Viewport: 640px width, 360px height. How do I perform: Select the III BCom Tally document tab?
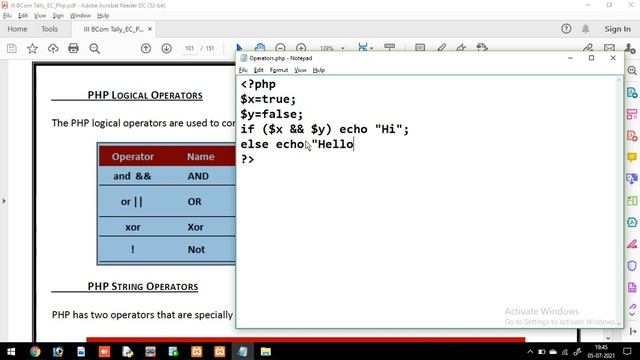[x=113, y=29]
